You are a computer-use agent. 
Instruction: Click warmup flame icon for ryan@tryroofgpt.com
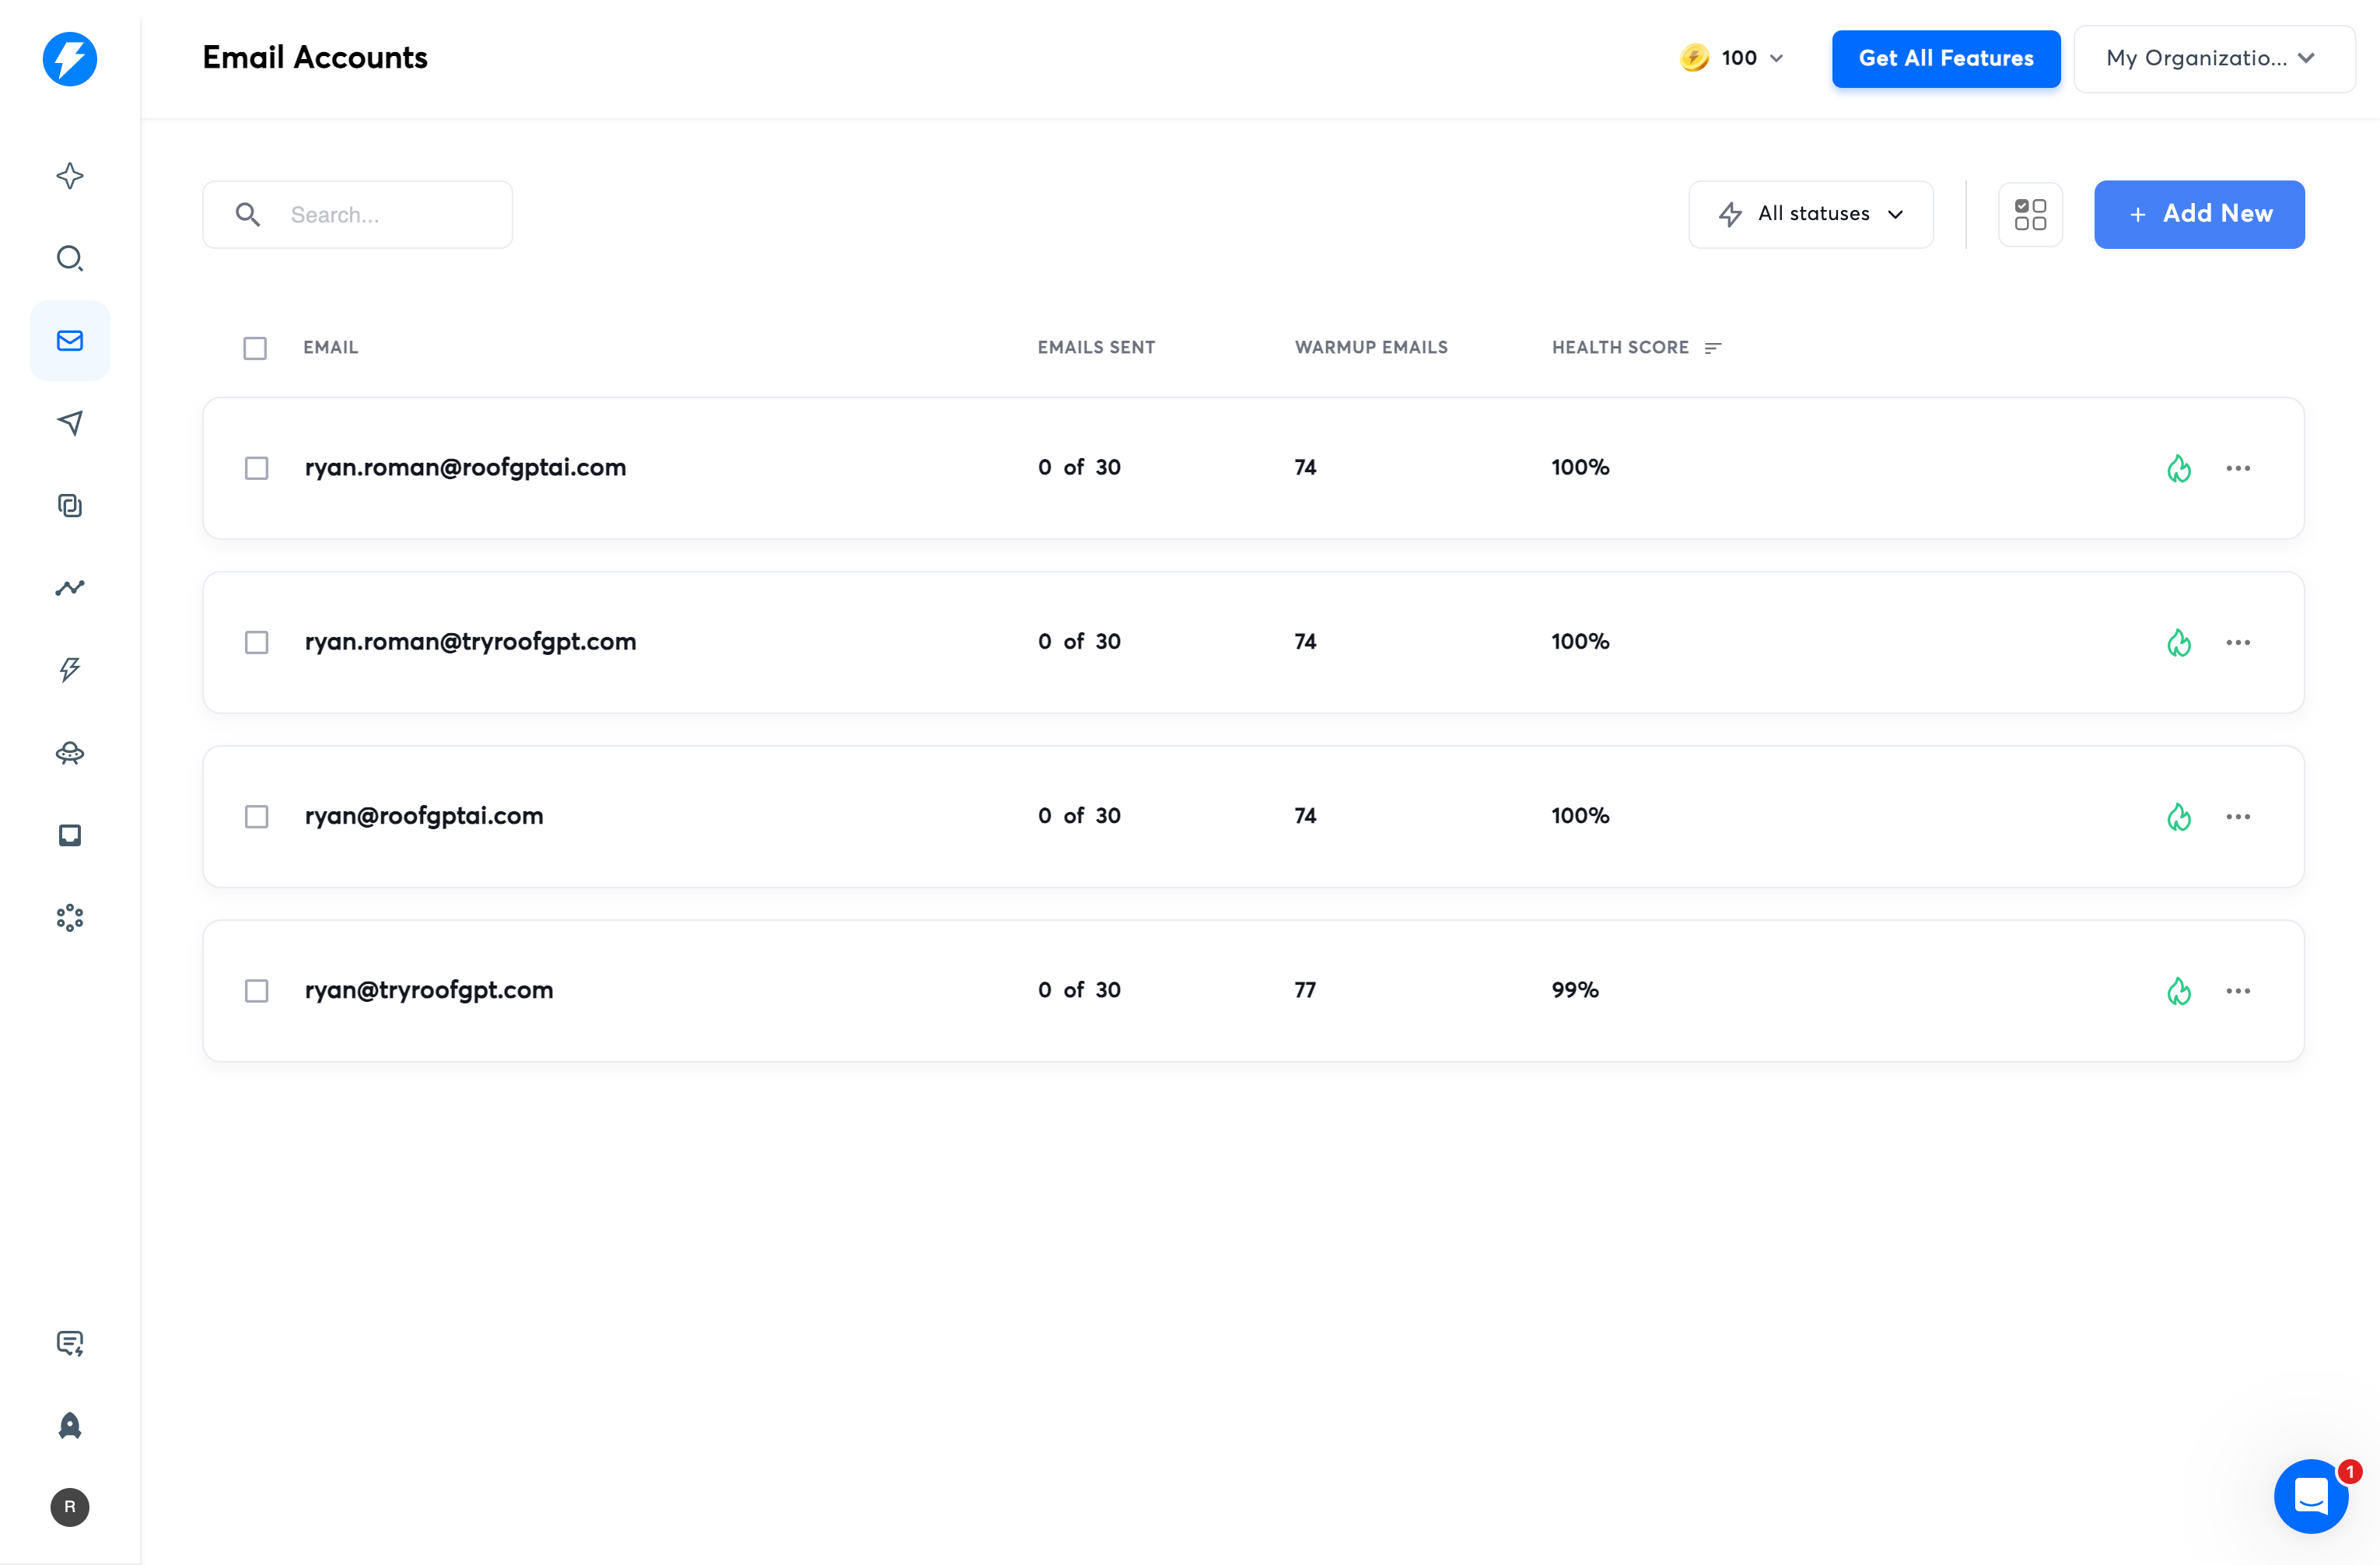tap(2179, 991)
